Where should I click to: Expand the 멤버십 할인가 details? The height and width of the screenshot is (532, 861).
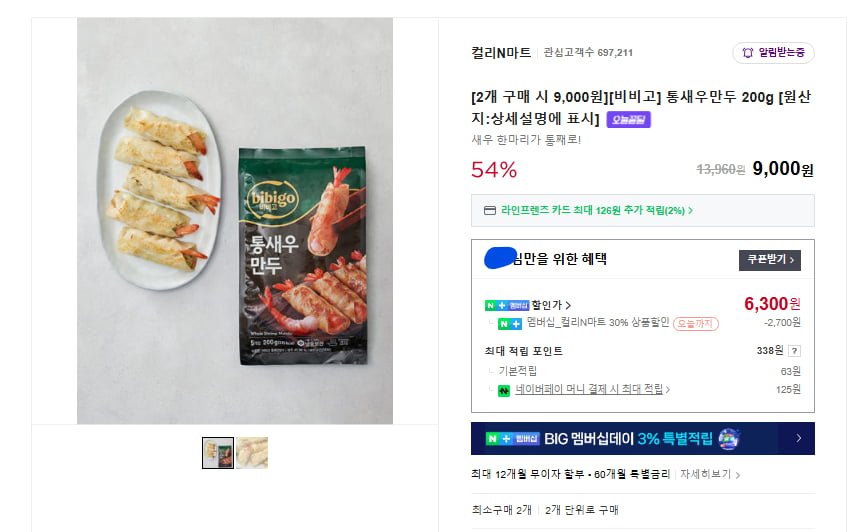click(552, 304)
